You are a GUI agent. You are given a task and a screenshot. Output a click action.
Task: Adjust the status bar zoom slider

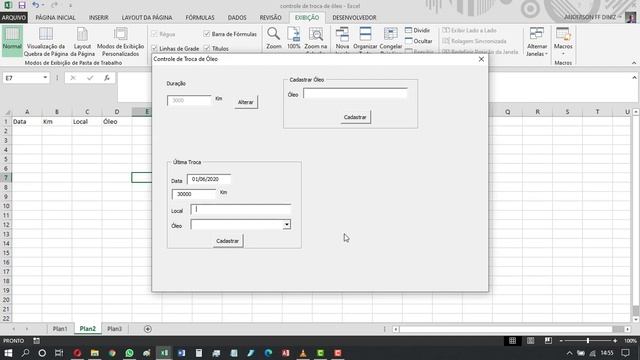tap(588, 340)
